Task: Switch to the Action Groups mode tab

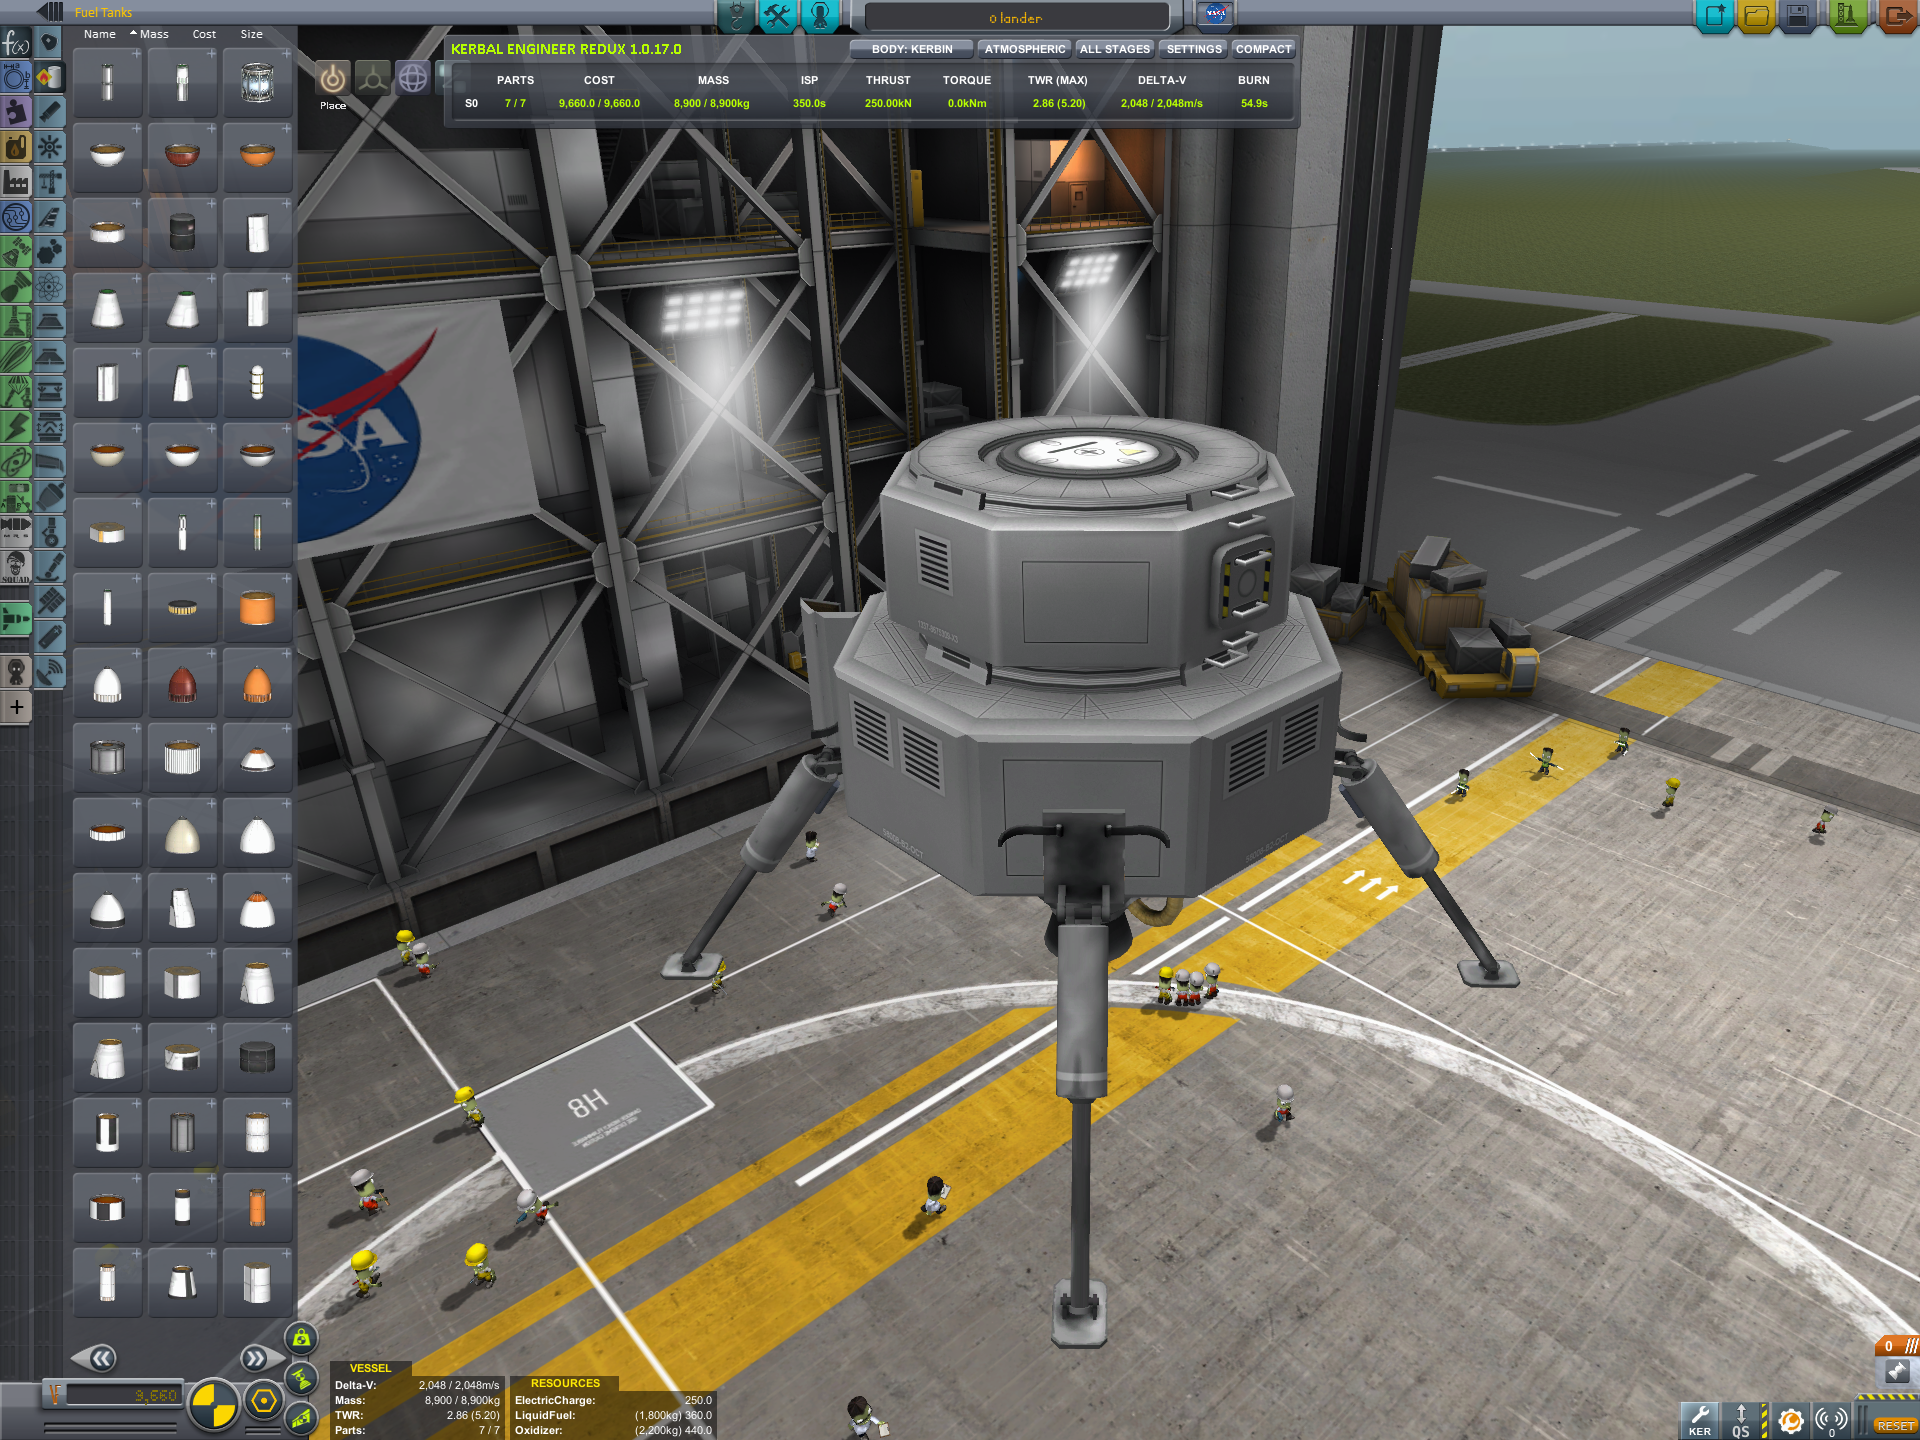Action: coord(778,15)
